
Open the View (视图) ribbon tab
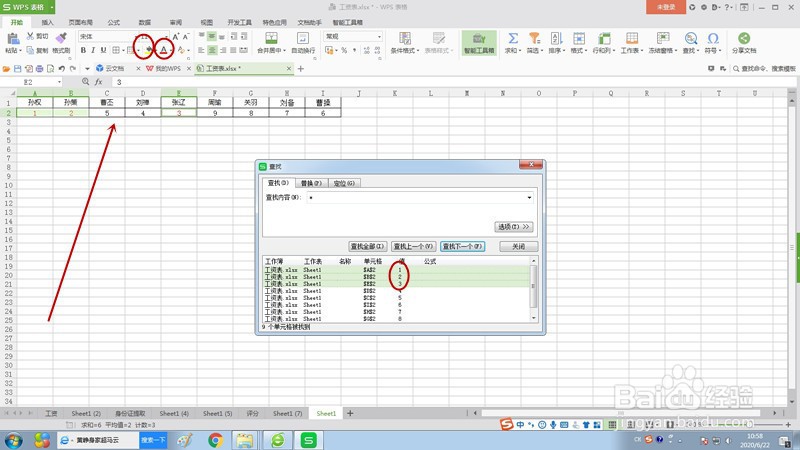pos(207,22)
